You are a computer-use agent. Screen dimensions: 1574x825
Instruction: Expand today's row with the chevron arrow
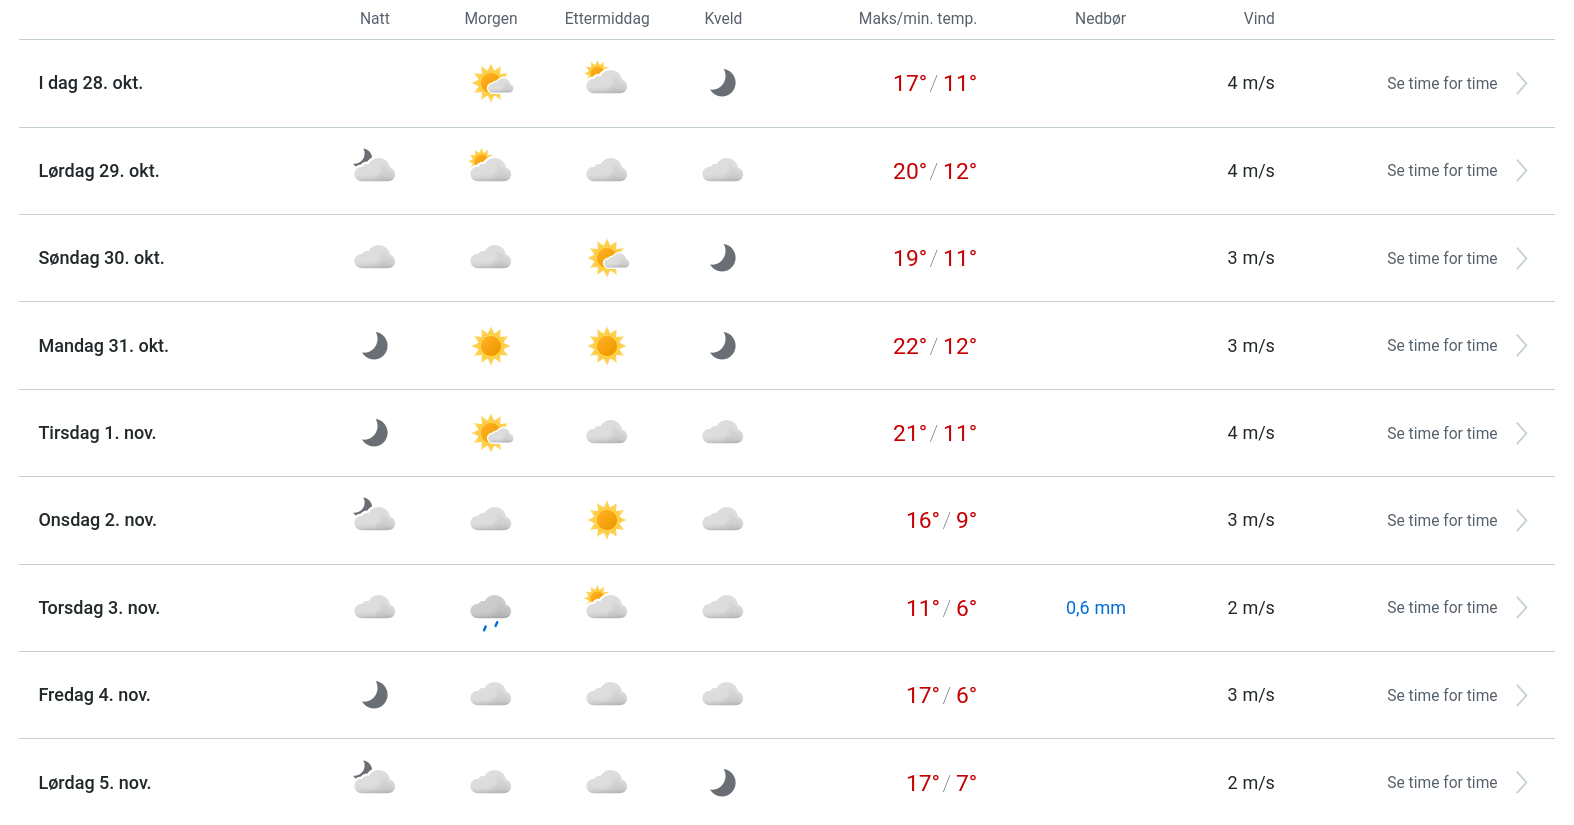point(1521,84)
